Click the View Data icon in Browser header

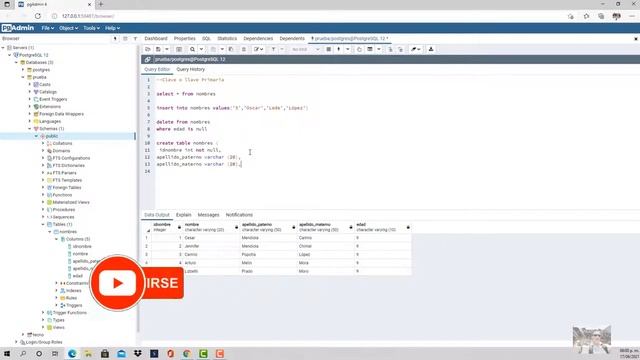tap(125, 38)
